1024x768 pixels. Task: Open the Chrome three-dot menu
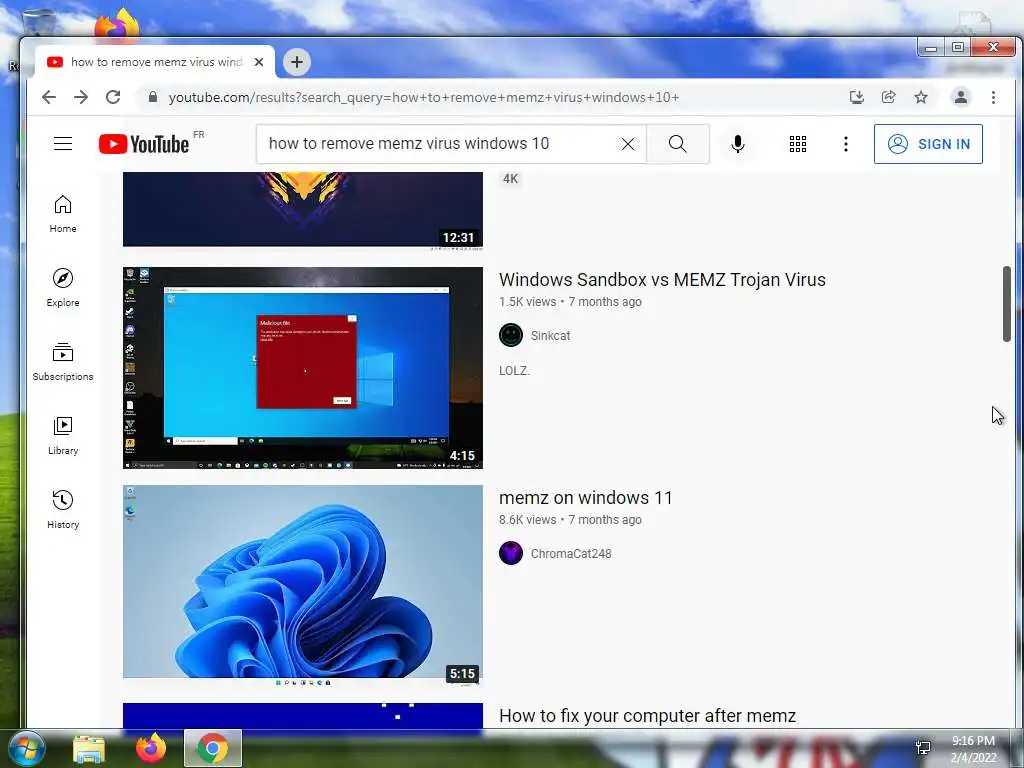coord(993,97)
